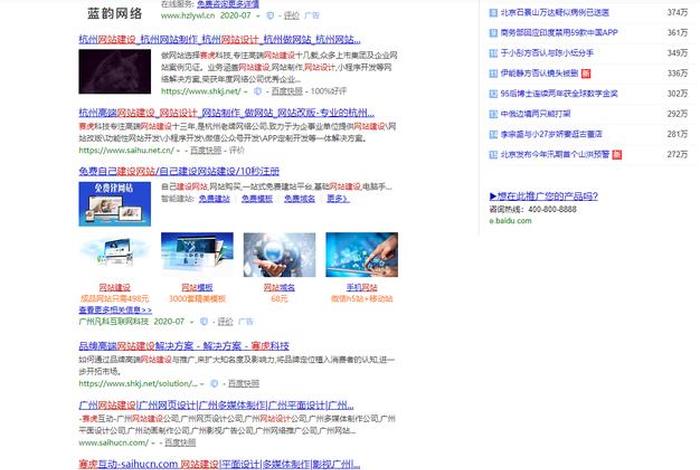Click the 网站域名 caption link
The height and width of the screenshot is (470, 700).
tap(279, 287)
